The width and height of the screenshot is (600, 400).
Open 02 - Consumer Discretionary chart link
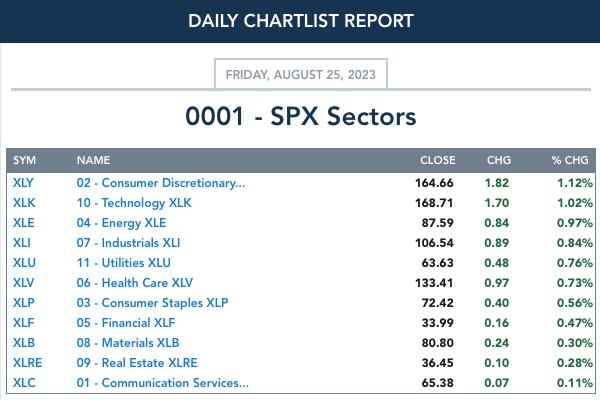coord(161,183)
